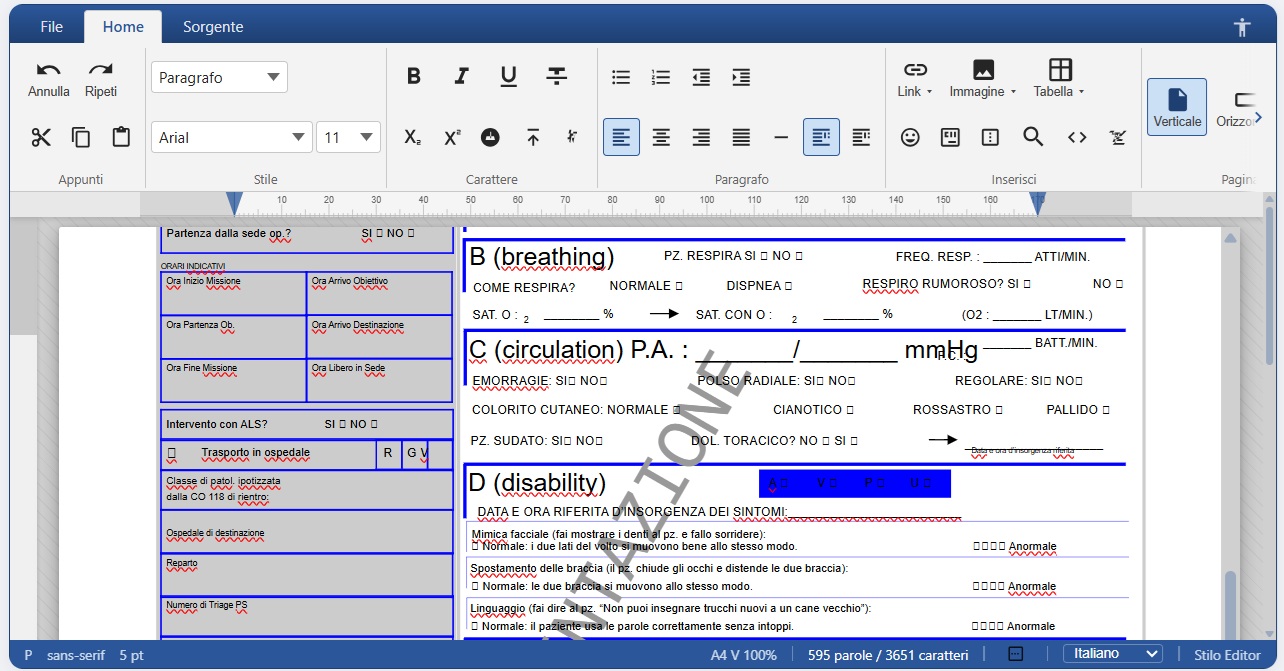
Task: Increase paragraph indent
Action: (x=741, y=77)
